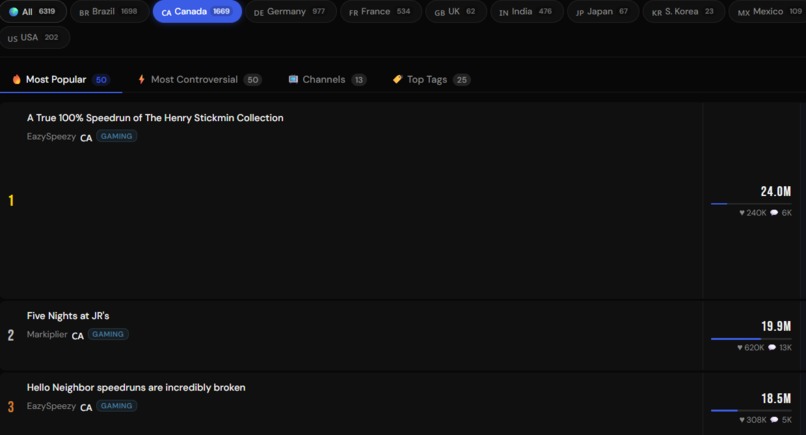
Task: Select the Canada country filter
Action: point(197,11)
